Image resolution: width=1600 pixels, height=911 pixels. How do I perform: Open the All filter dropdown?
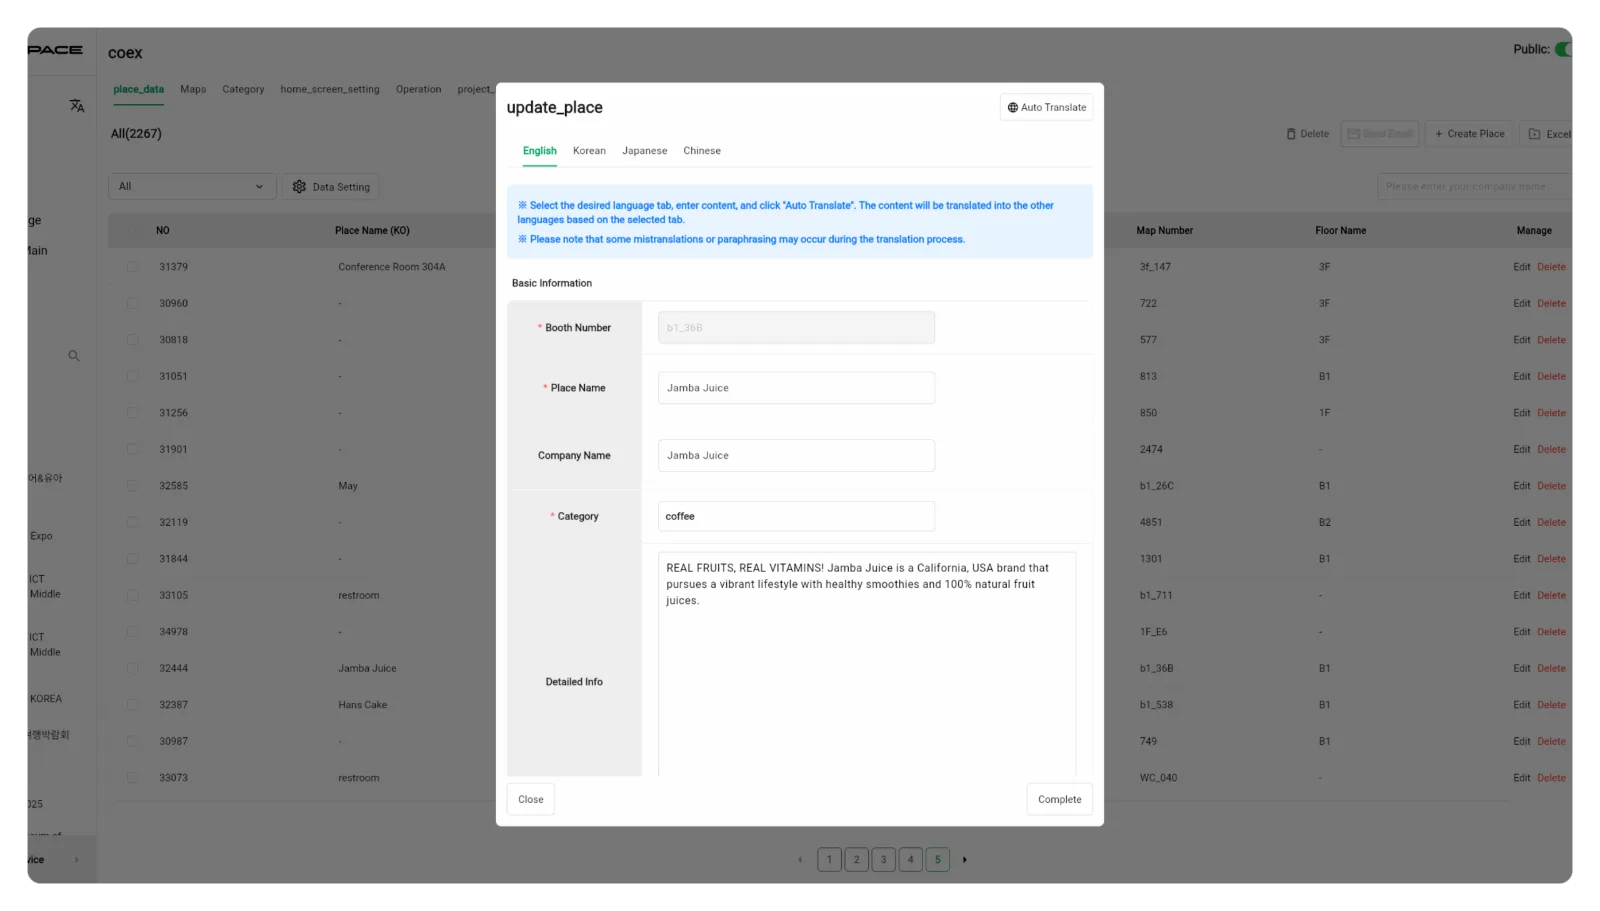(192, 187)
